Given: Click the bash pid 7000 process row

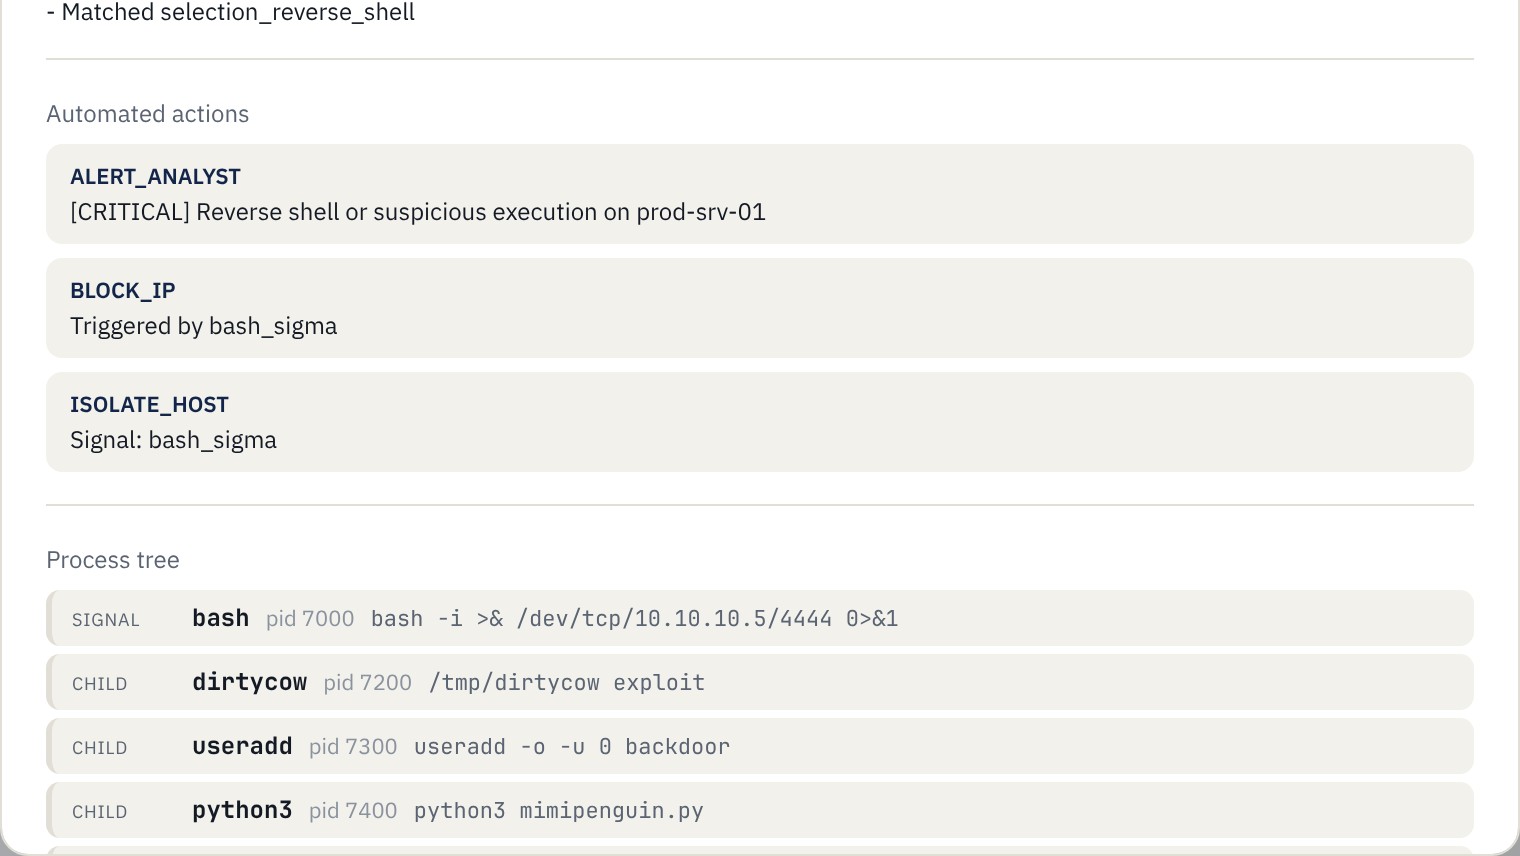Looking at the screenshot, I should (x=760, y=618).
